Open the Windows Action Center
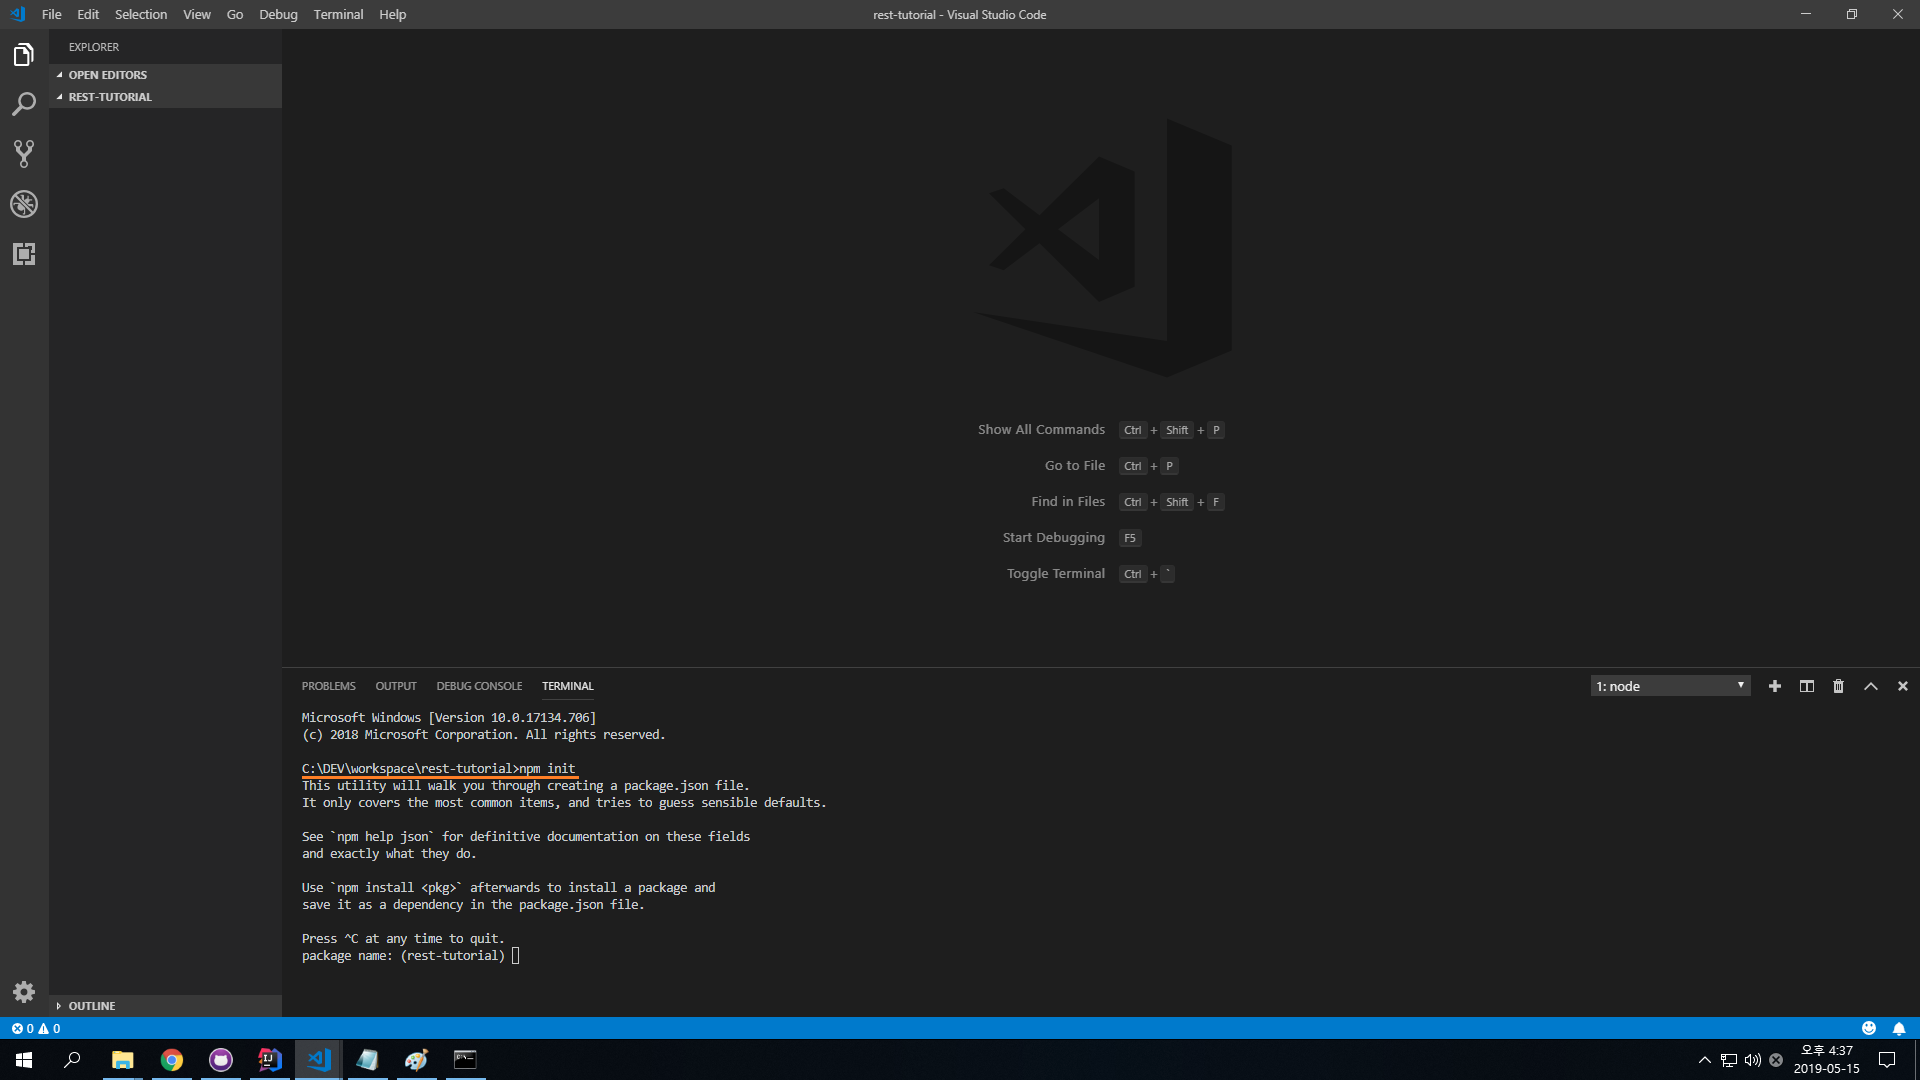 (x=1887, y=1060)
